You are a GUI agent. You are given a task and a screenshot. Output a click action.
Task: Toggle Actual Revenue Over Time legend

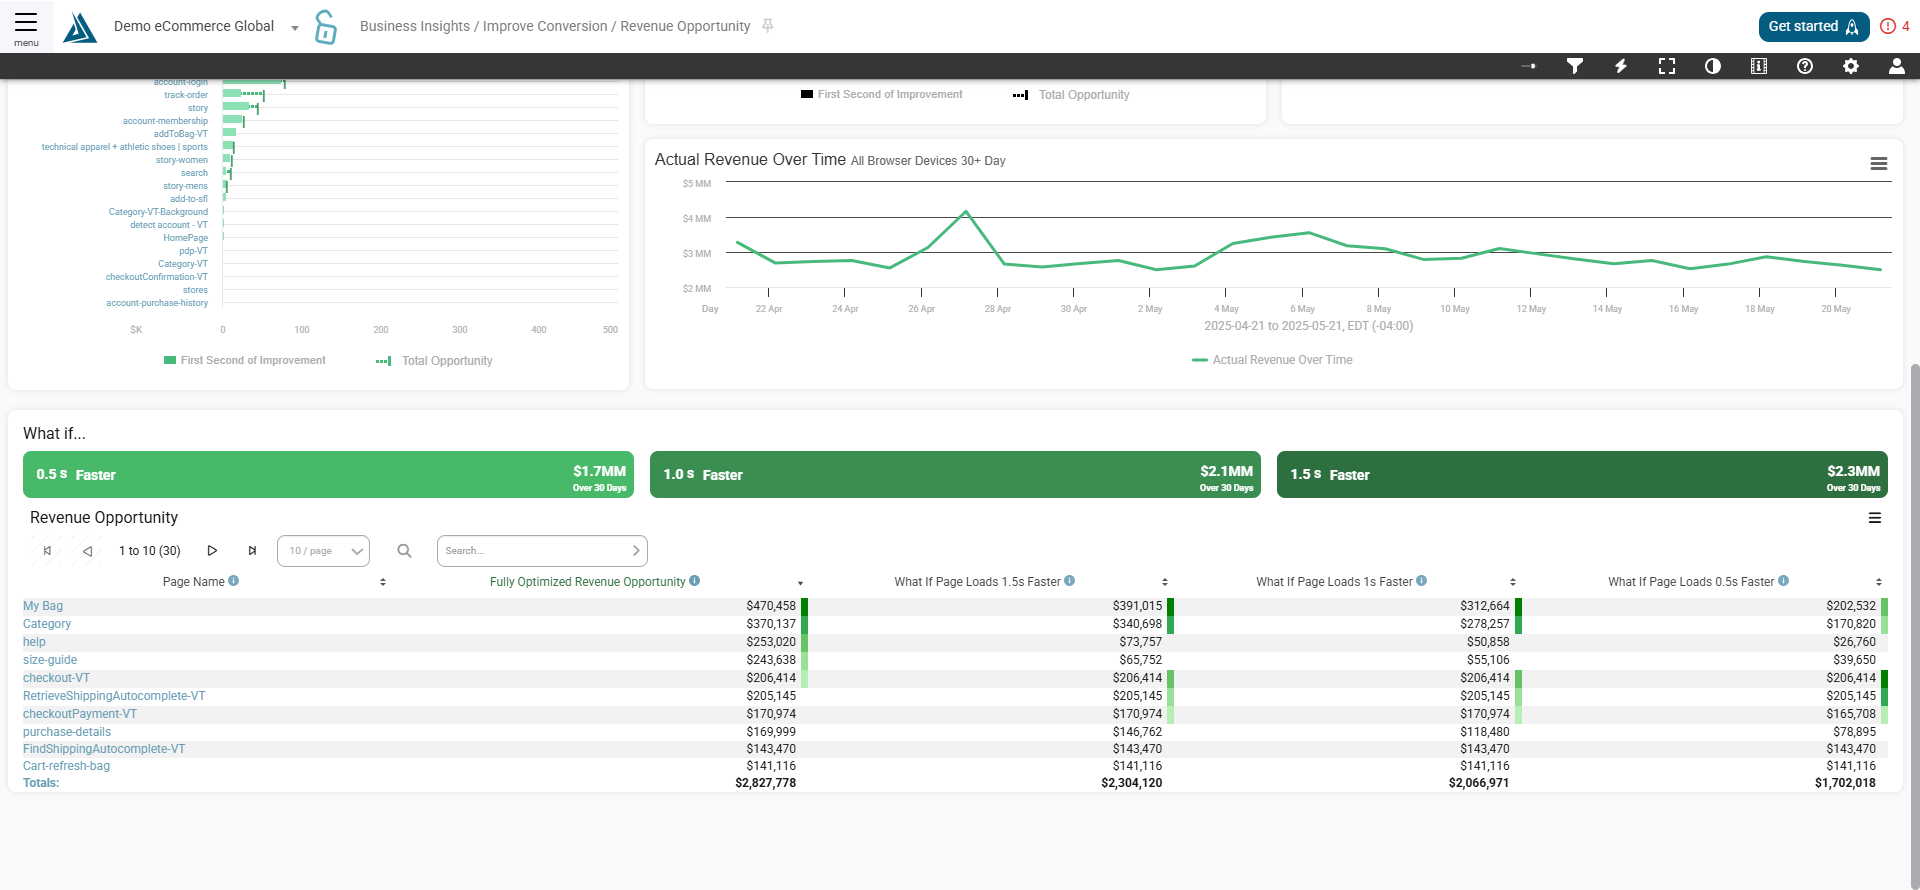point(1272,360)
